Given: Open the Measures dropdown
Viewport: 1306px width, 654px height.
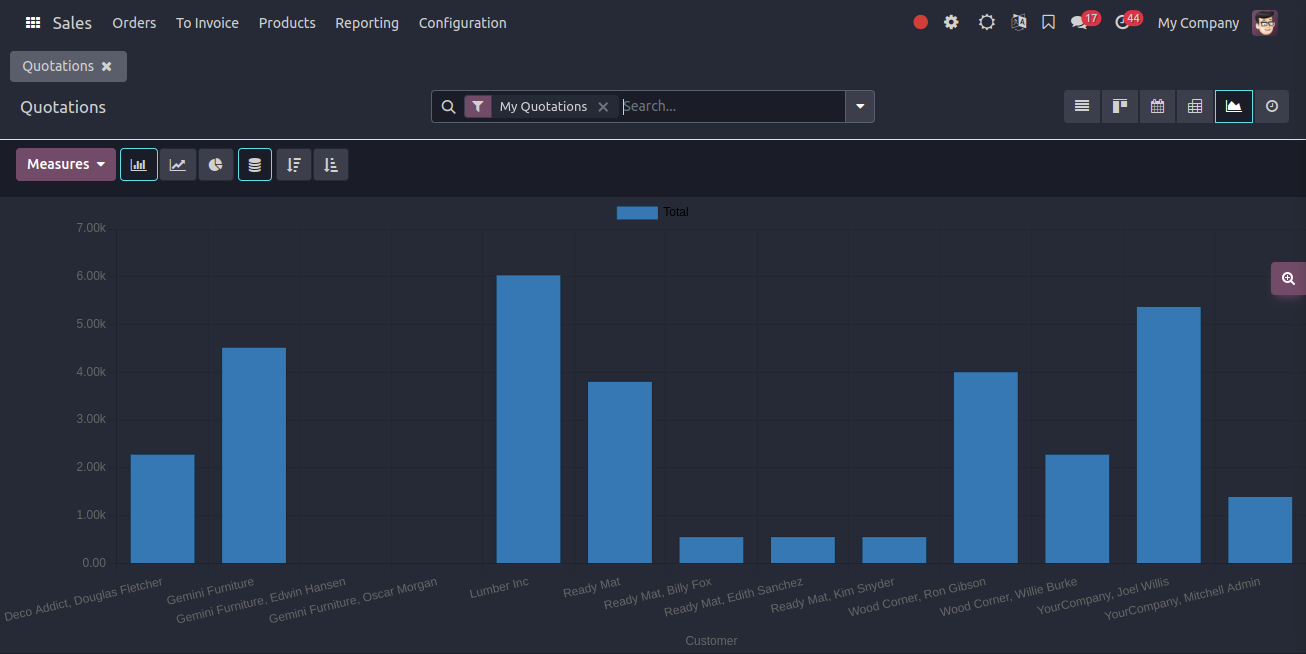Looking at the screenshot, I should pos(66,164).
